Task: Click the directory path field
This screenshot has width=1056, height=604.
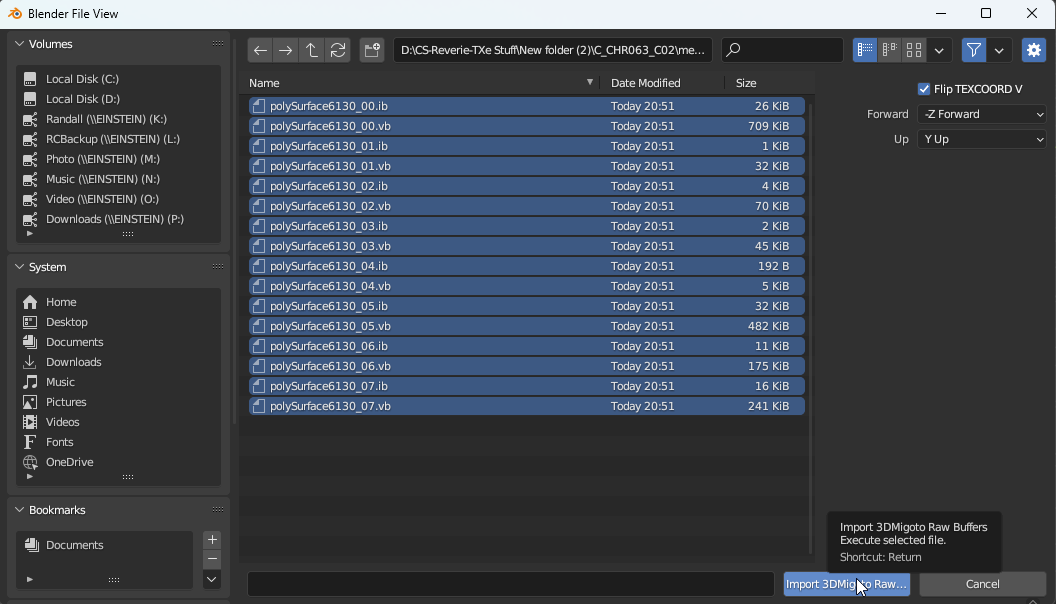Action: [552, 50]
